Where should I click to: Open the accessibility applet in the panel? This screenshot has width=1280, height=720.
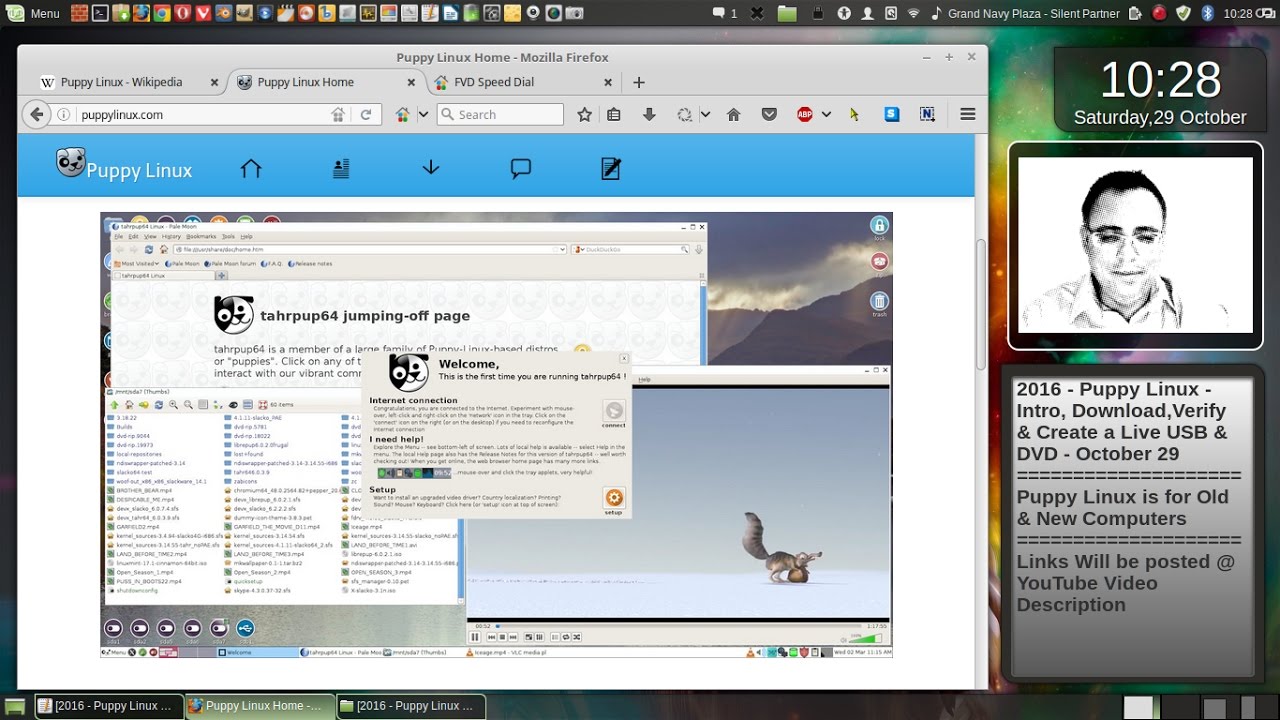point(844,13)
